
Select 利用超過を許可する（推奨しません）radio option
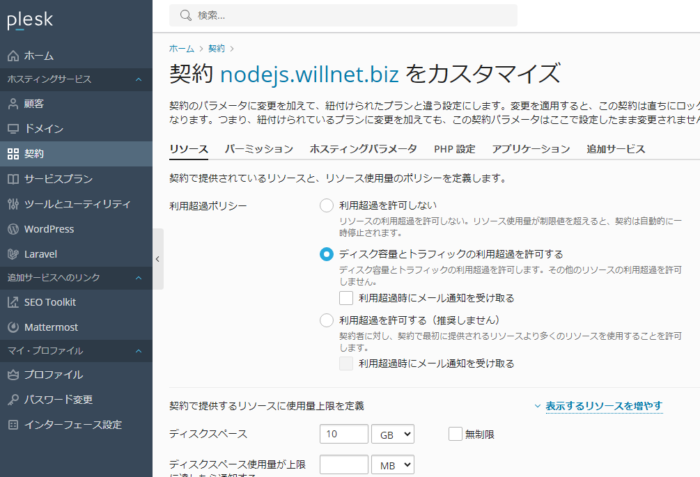coord(326,321)
